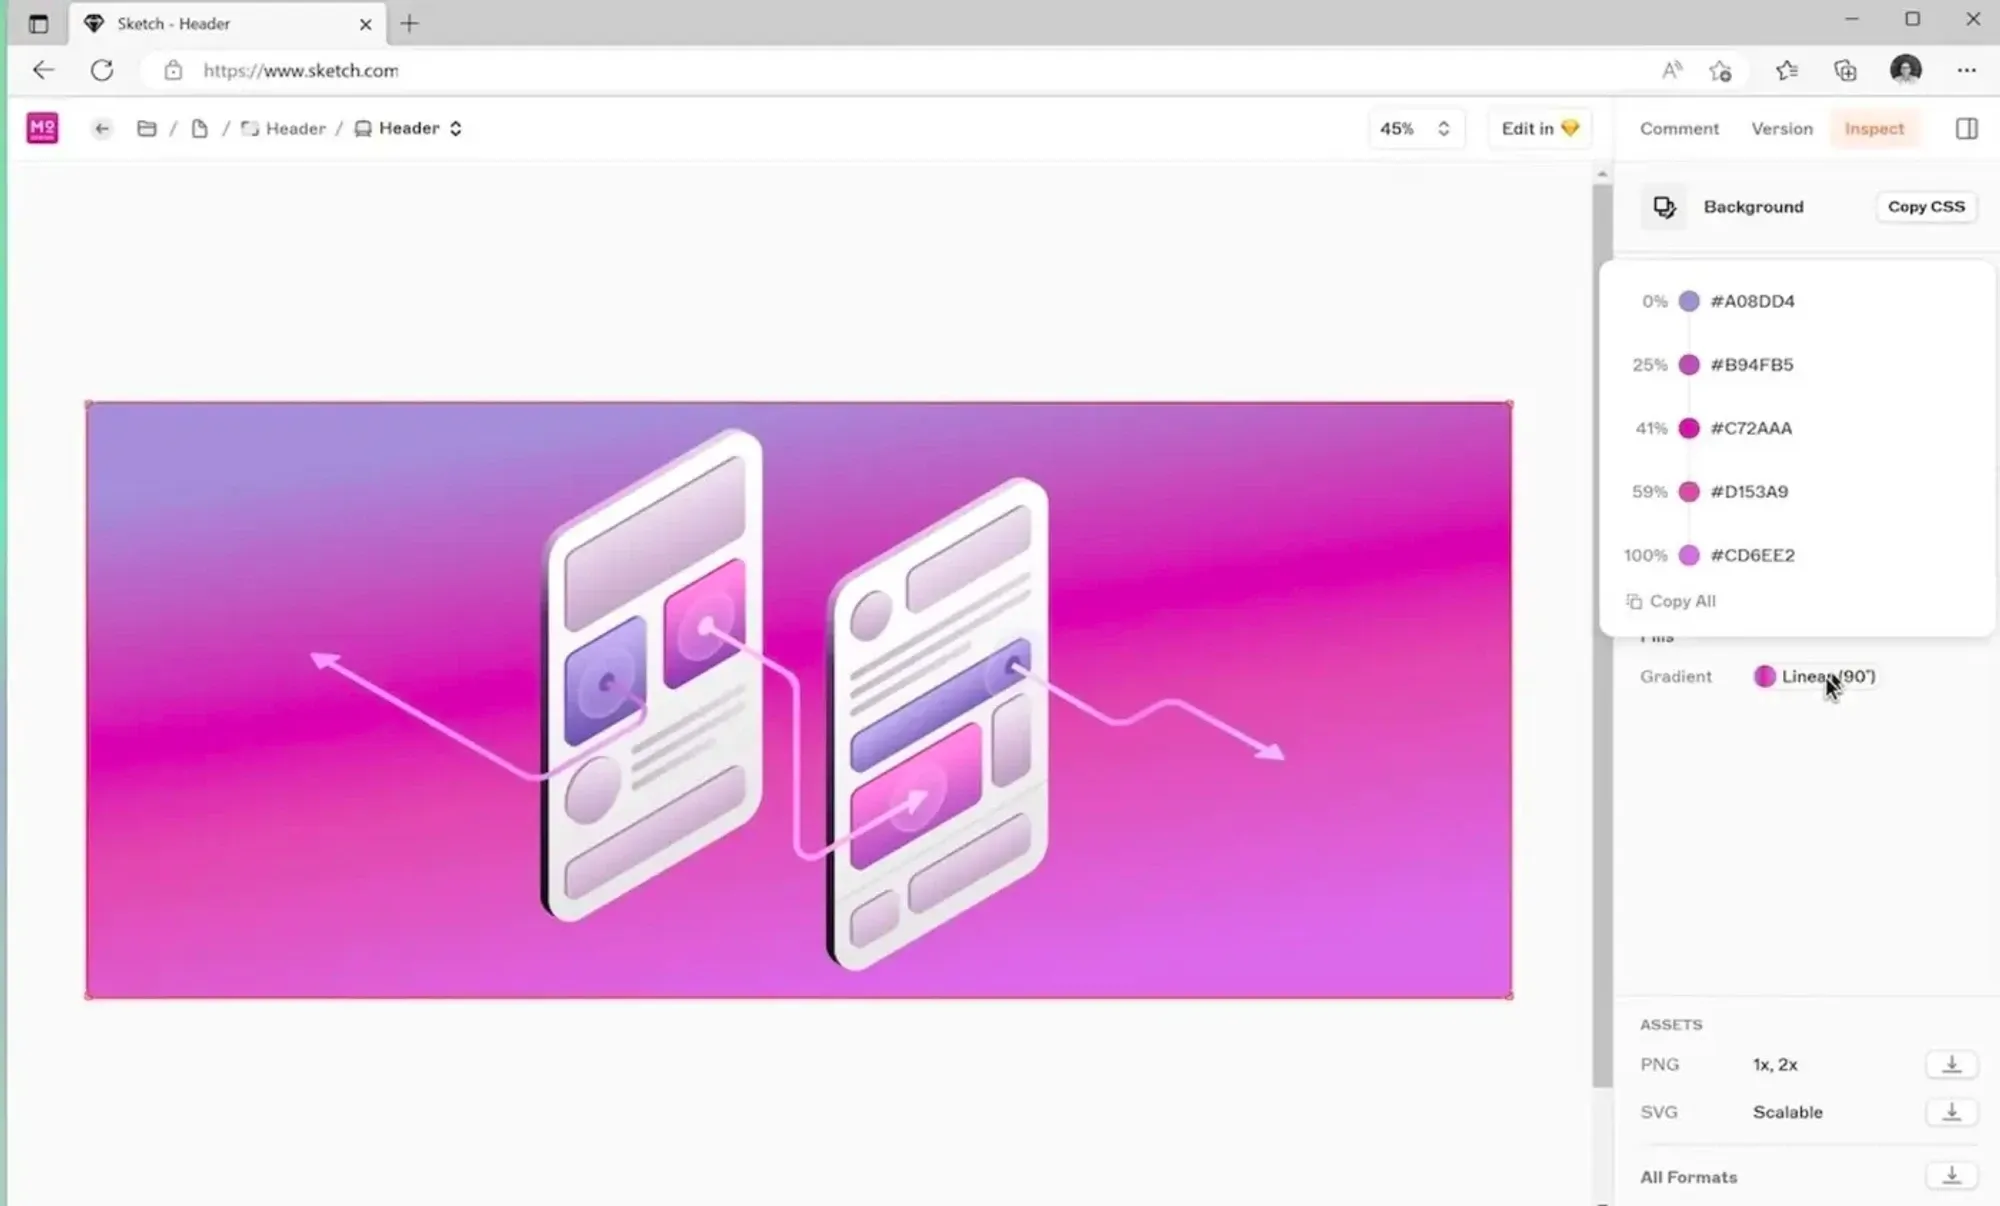Image resolution: width=2000 pixels, height=1206 pixels.
Task: Open the Header page breadcrumb
Action: [284, 128]
